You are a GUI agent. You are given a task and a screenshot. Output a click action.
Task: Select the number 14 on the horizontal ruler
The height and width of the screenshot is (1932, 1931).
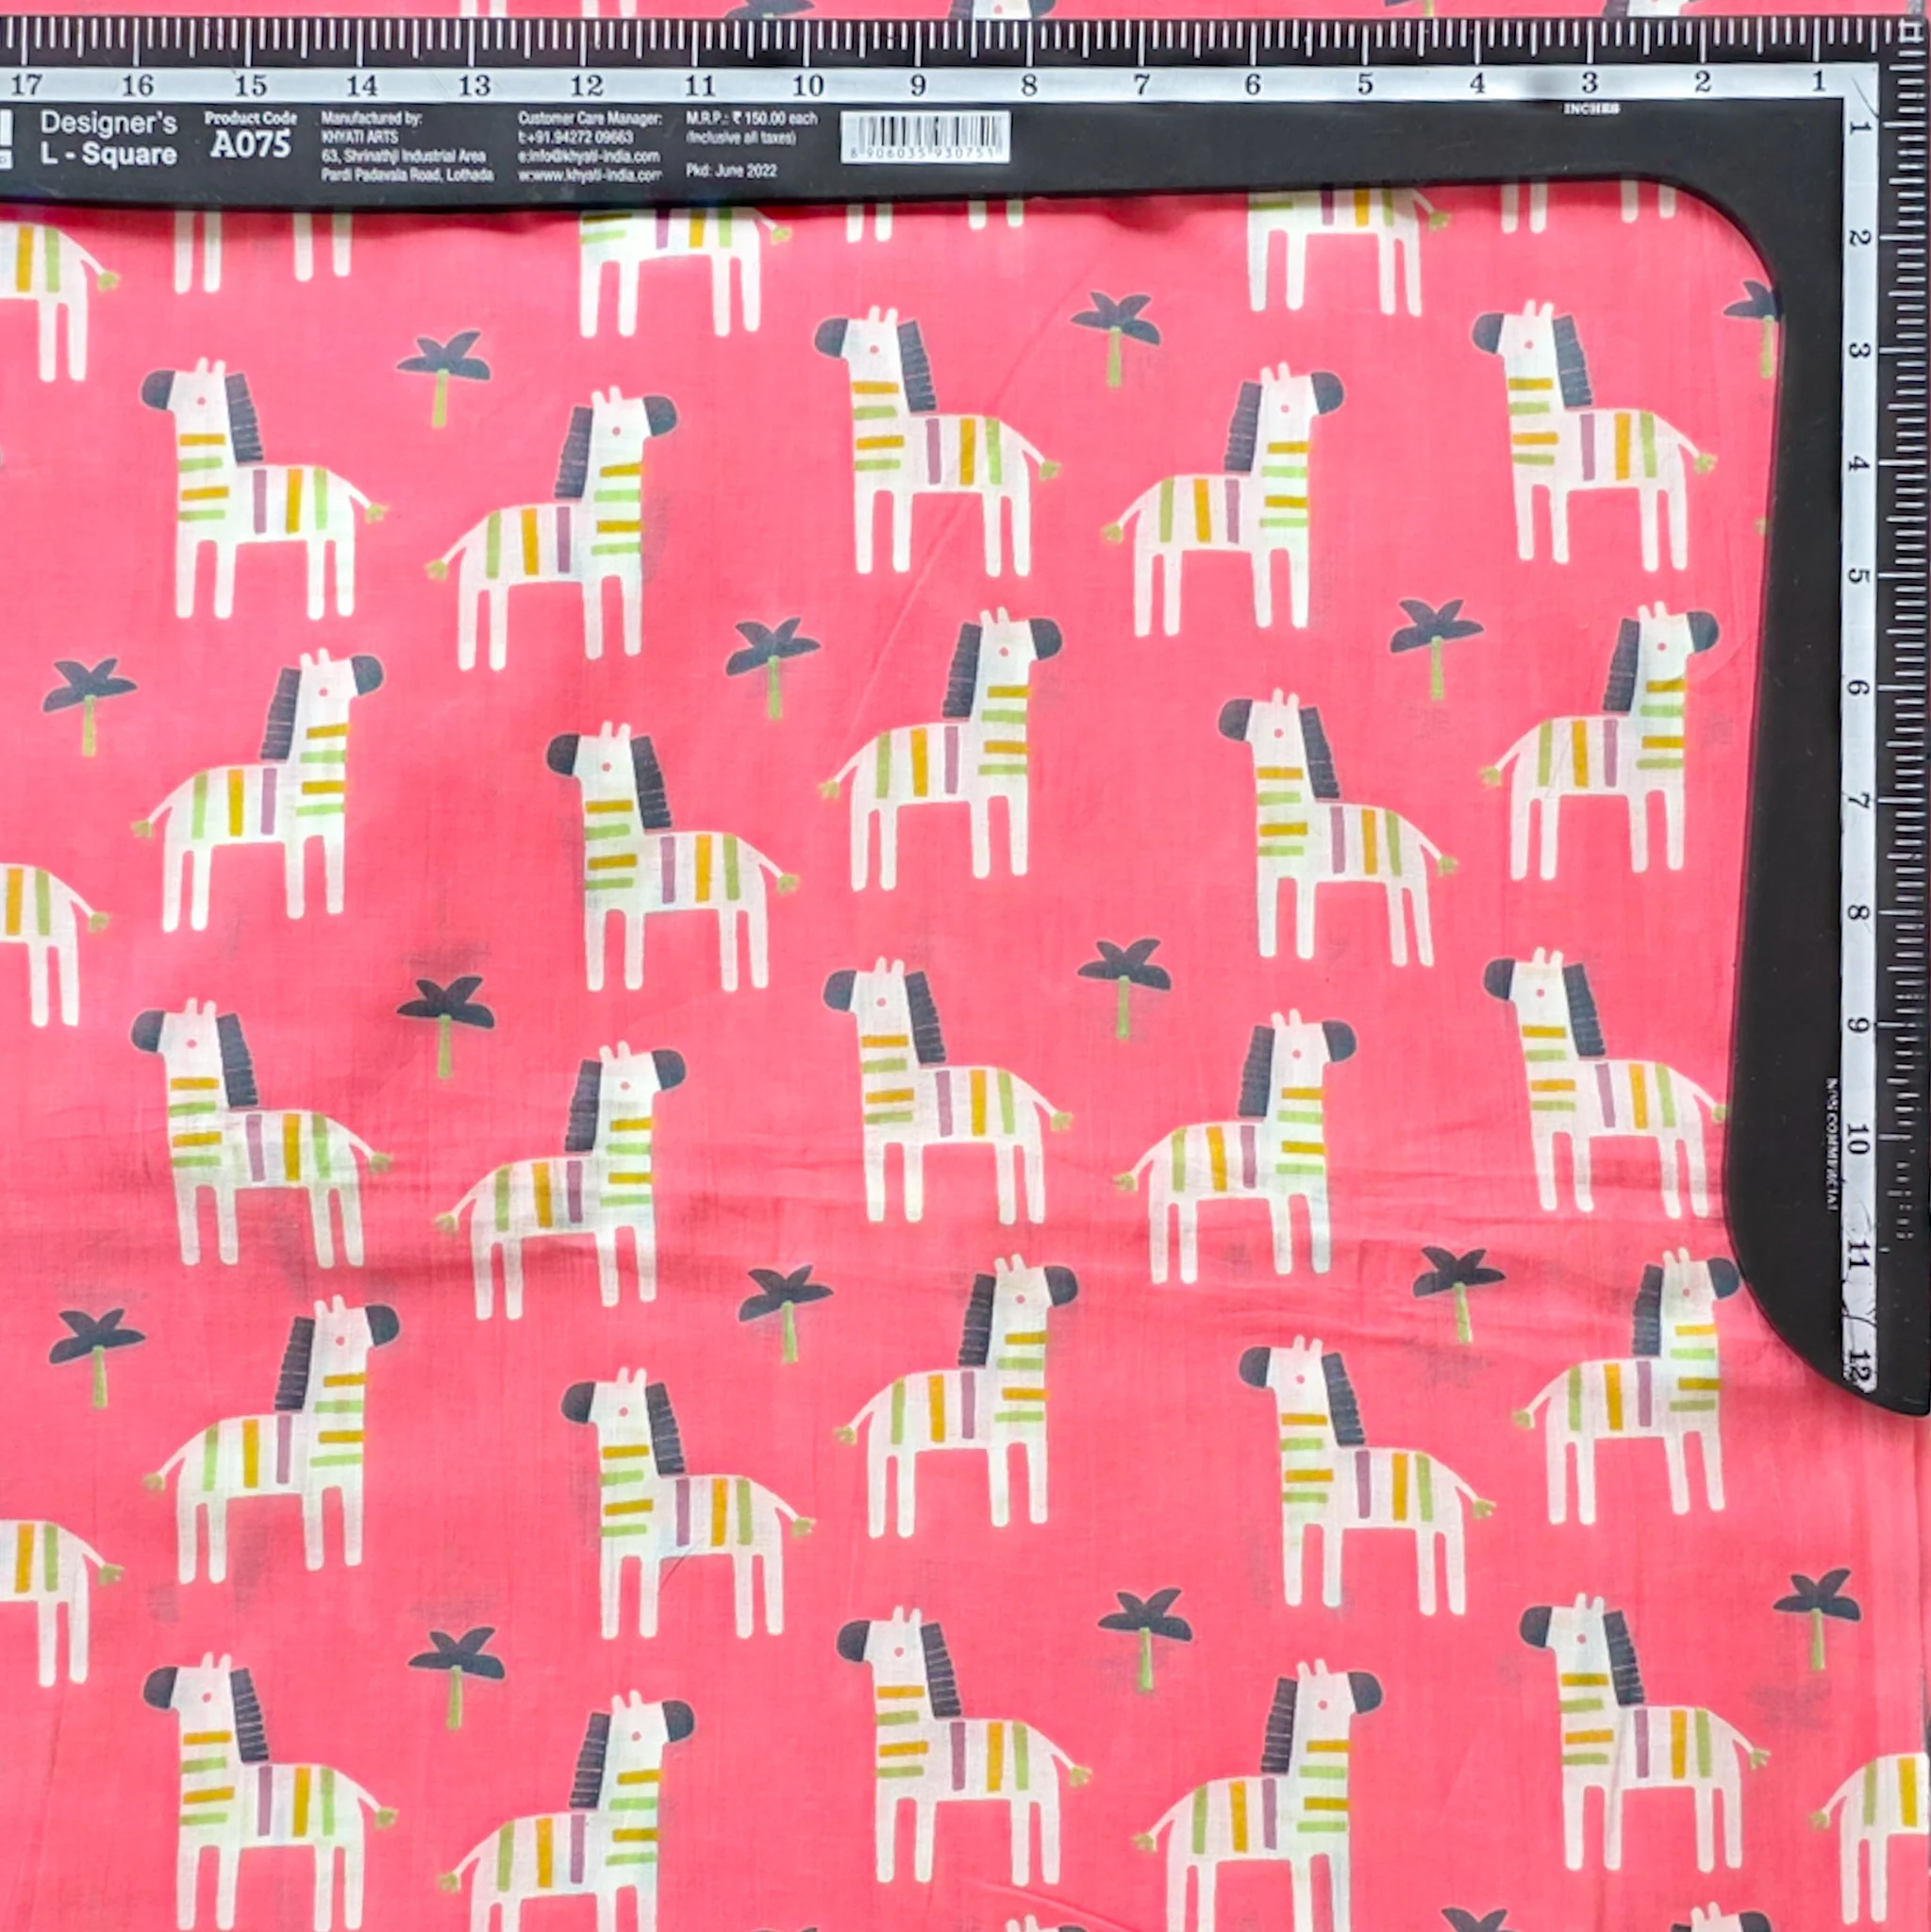(x=362, y=86)
